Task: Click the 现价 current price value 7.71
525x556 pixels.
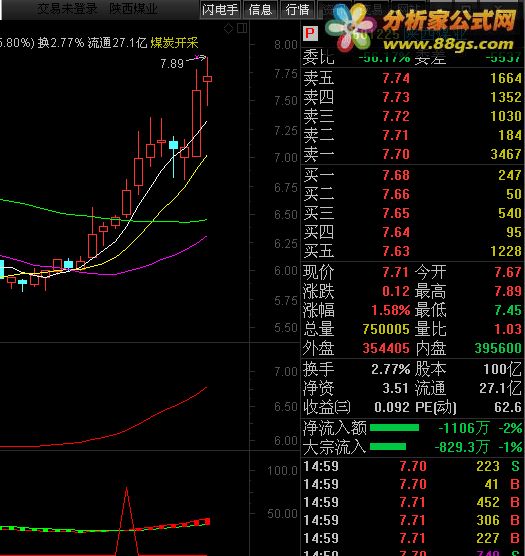Action: [x=396, y=272]
